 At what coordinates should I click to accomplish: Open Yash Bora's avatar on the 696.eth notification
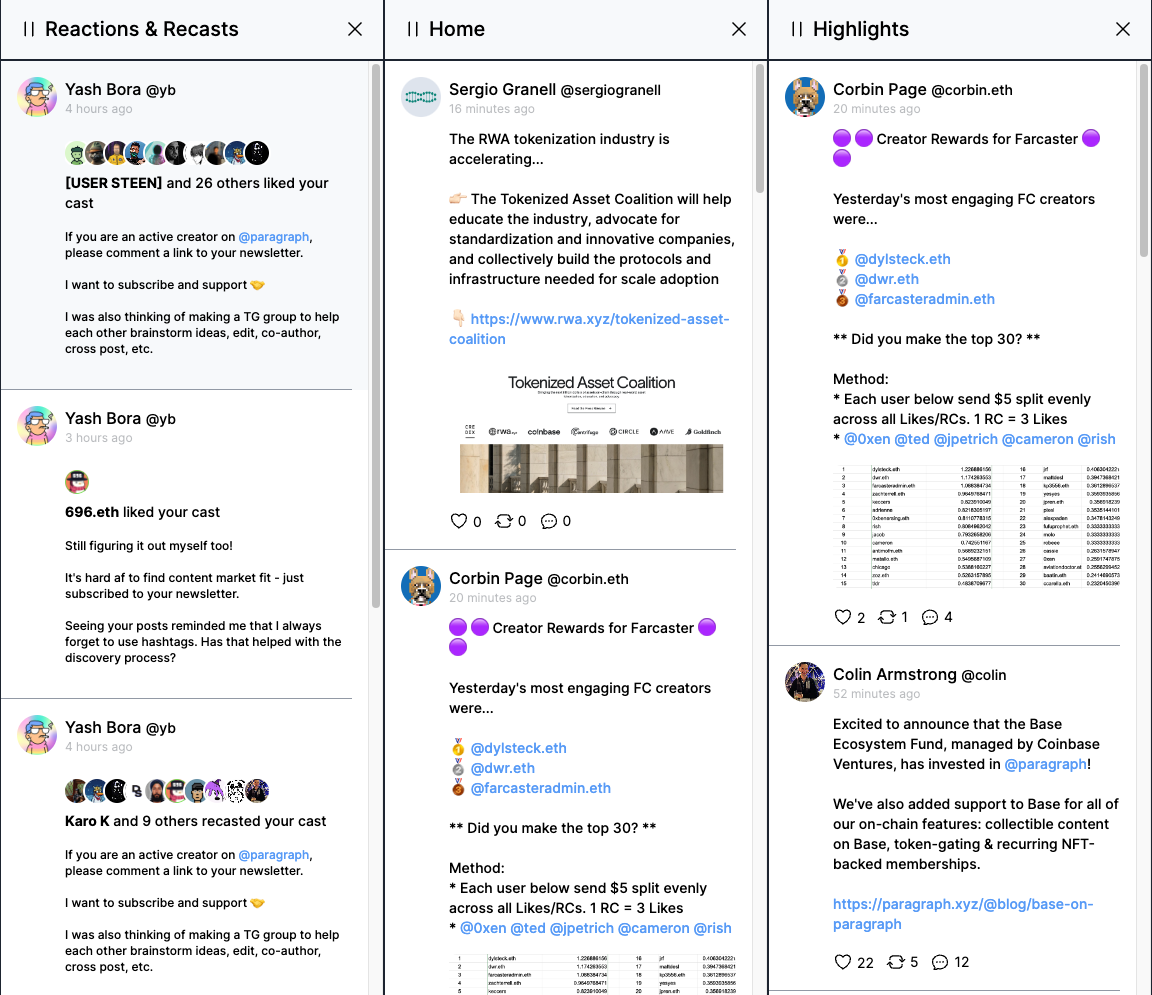point(37,426)
